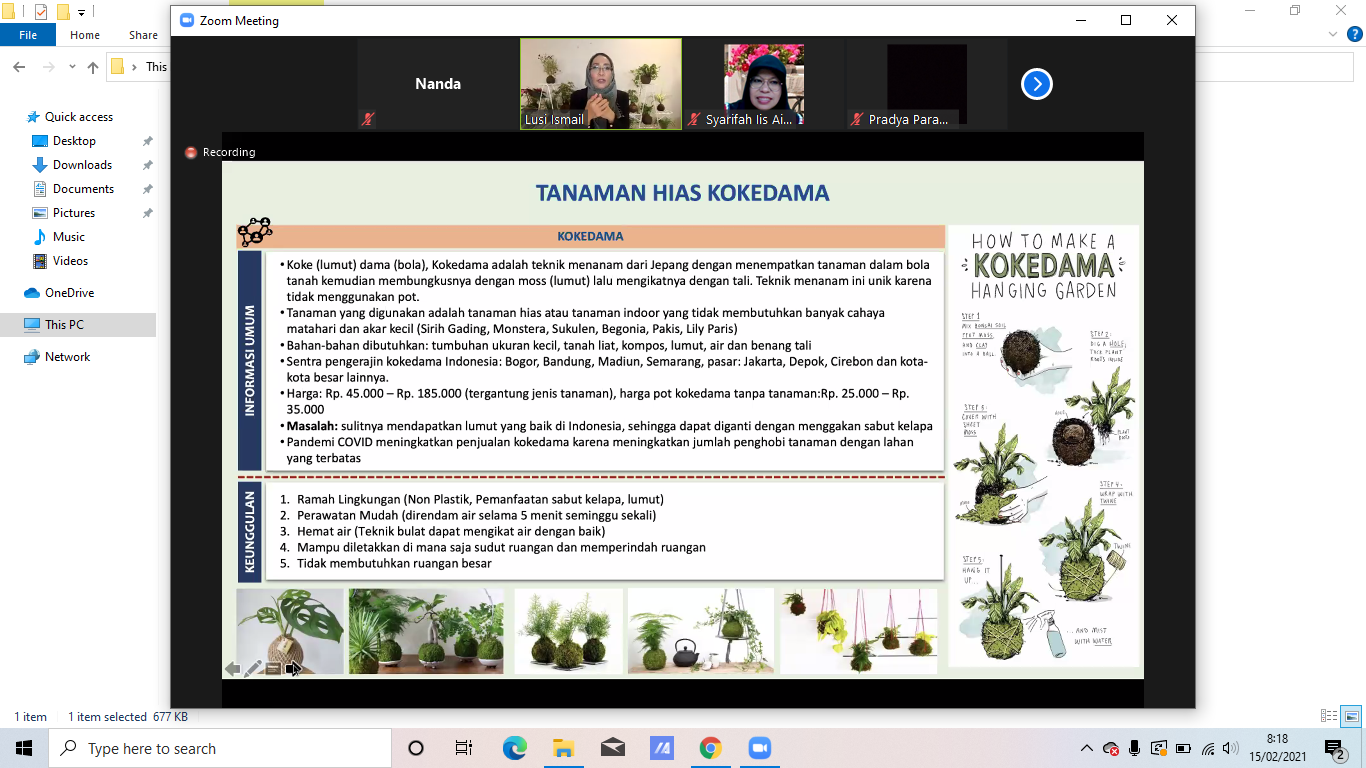Open Google Chrome from the taskbar
The height and width of the screenshot is (768, 1366).
[710, 748]
